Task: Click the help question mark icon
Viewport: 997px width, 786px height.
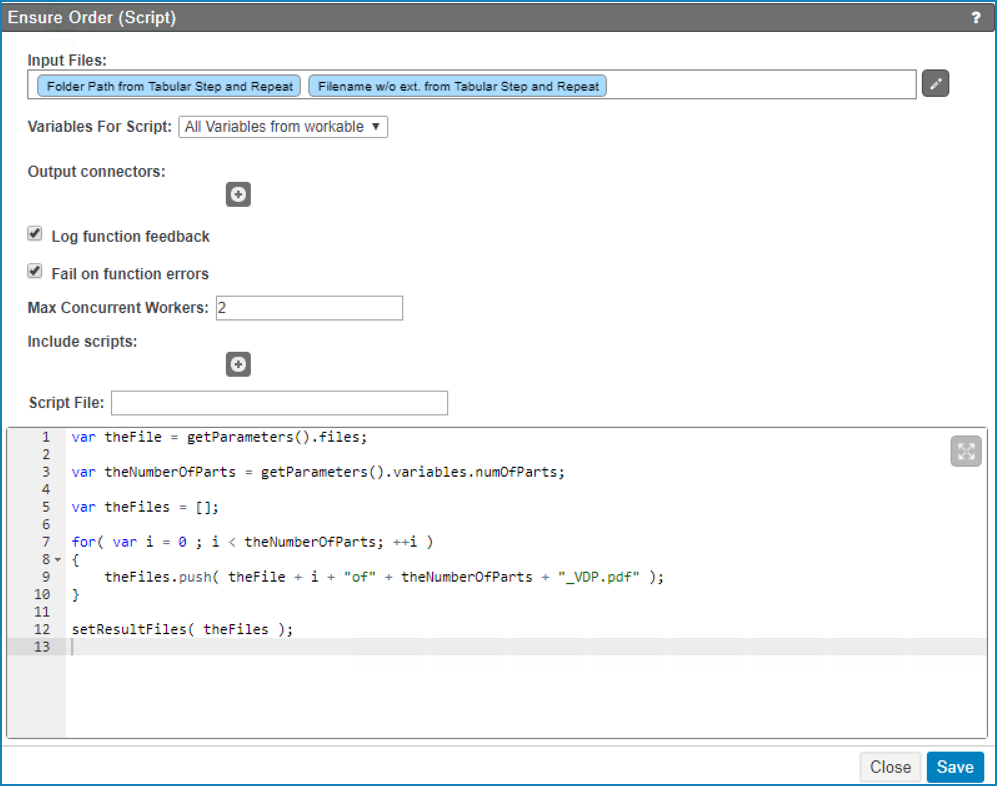Action: pos(976,17)
